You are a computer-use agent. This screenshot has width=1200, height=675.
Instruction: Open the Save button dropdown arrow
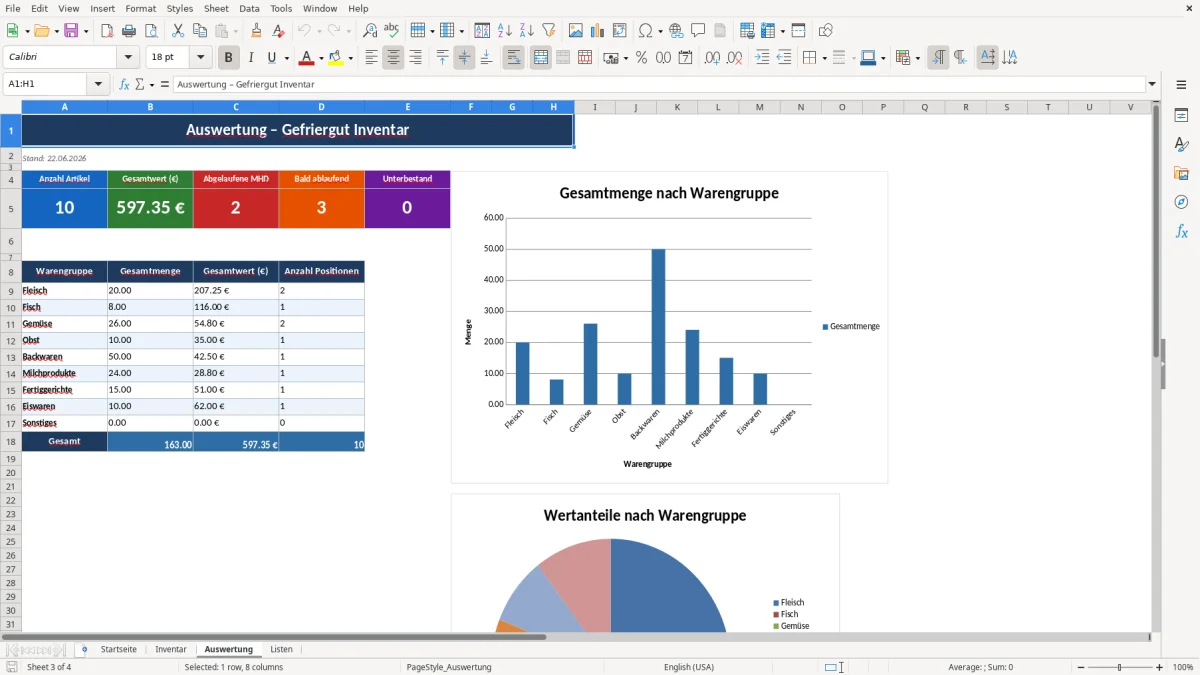pyautogui.click(x=85, y=31)
